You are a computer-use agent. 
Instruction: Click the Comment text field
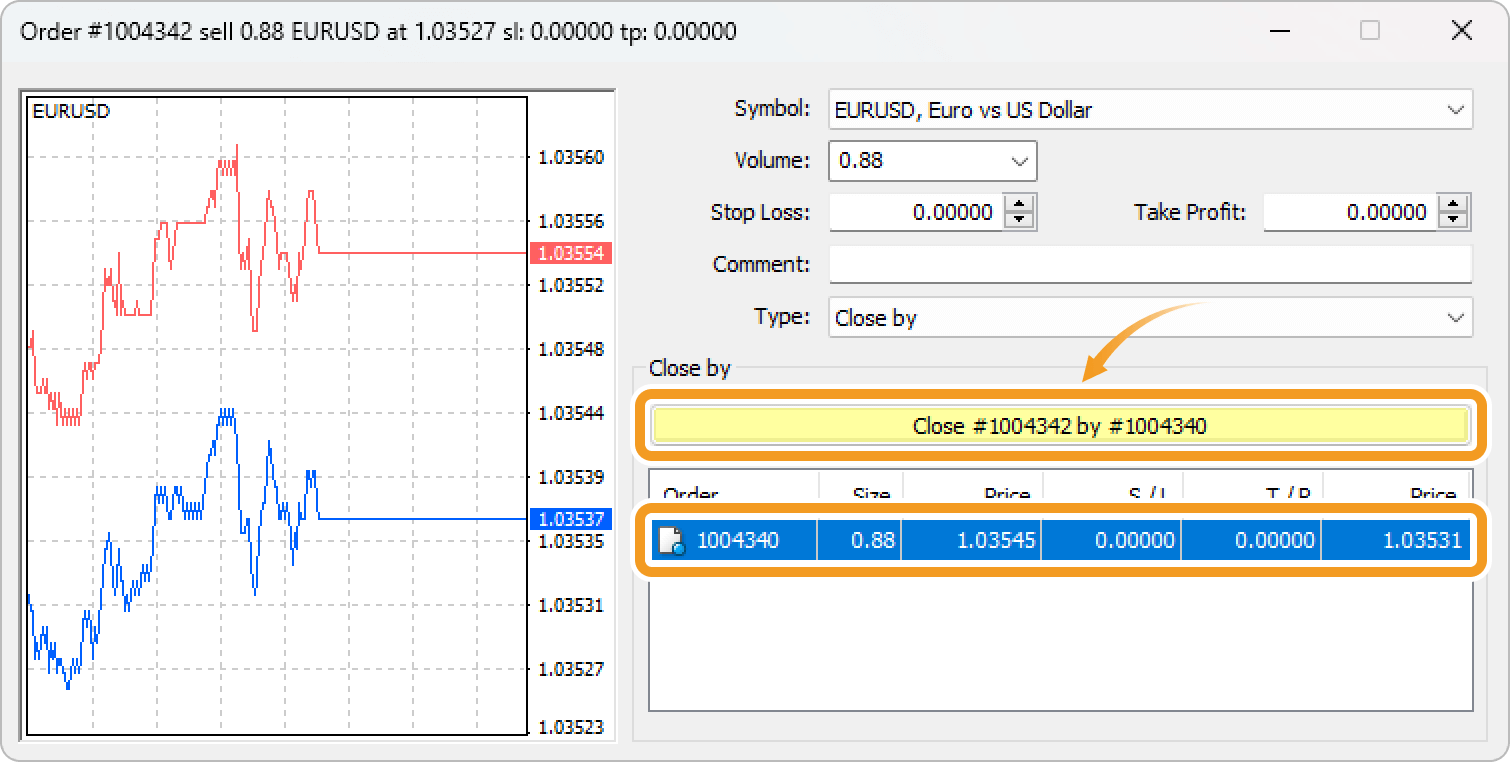(1150, 265)
